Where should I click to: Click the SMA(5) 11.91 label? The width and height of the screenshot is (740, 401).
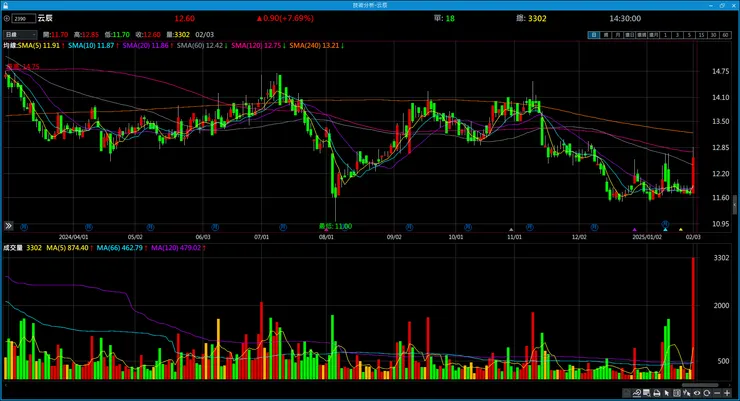pyautogui.click(x=39, y=46)
